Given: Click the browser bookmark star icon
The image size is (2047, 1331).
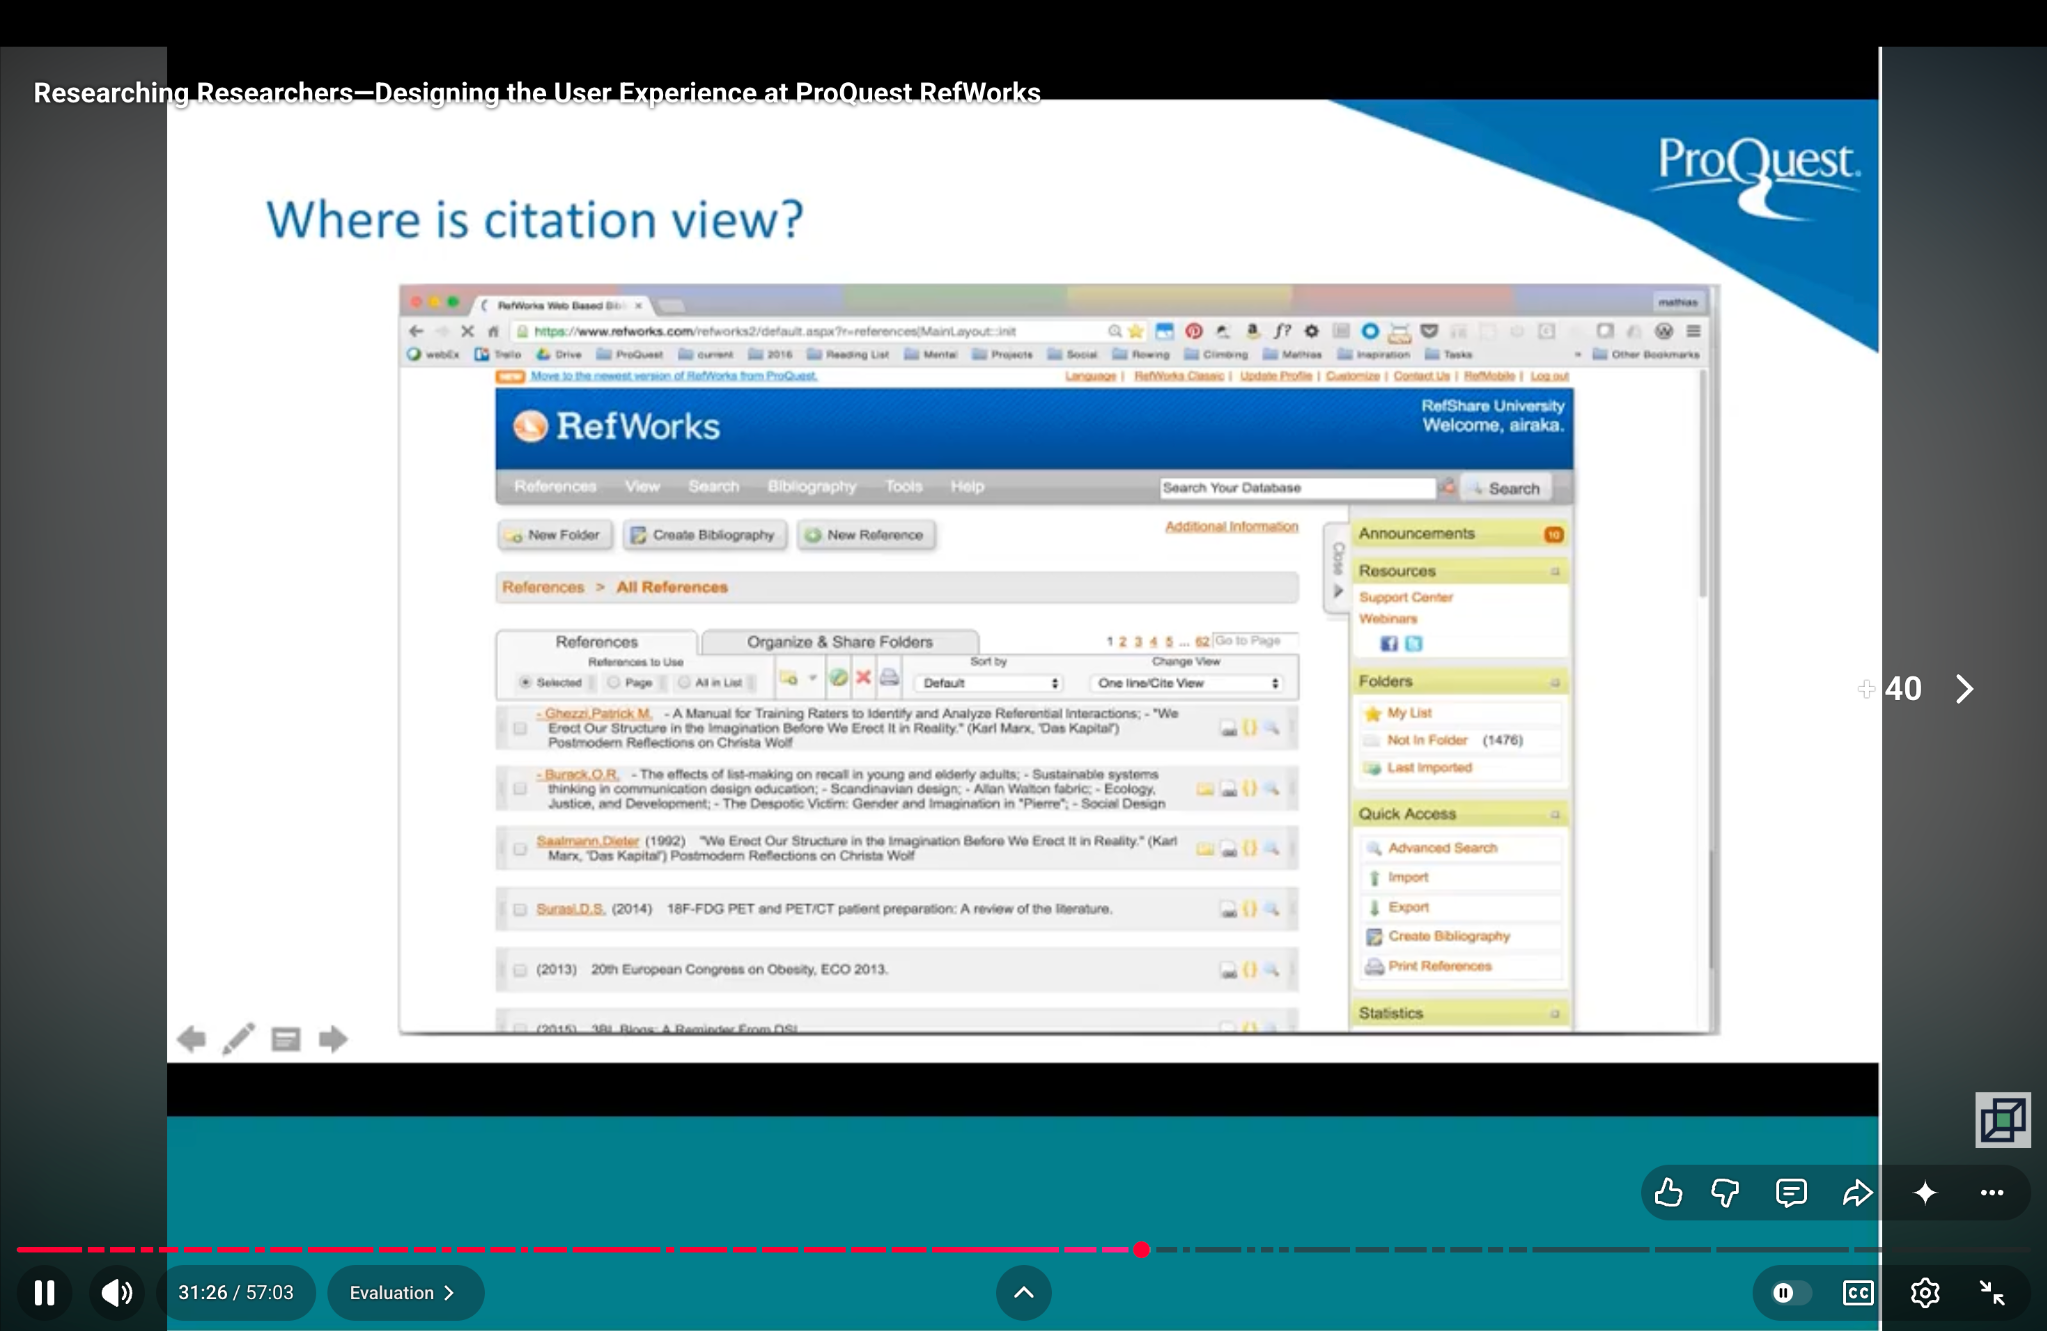Looking at the screenshot, I should (x=1135, y=331).
